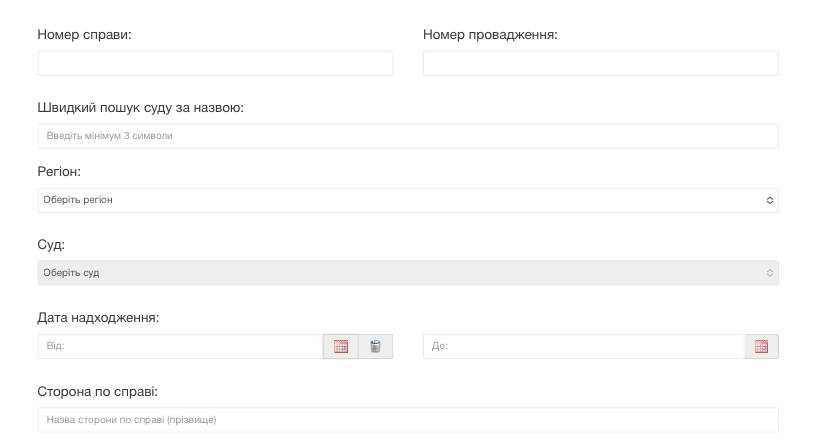This screenshot has width=828, height=443.
Task: Click the trash icon to clear dates
Action: tap(376, 347)
